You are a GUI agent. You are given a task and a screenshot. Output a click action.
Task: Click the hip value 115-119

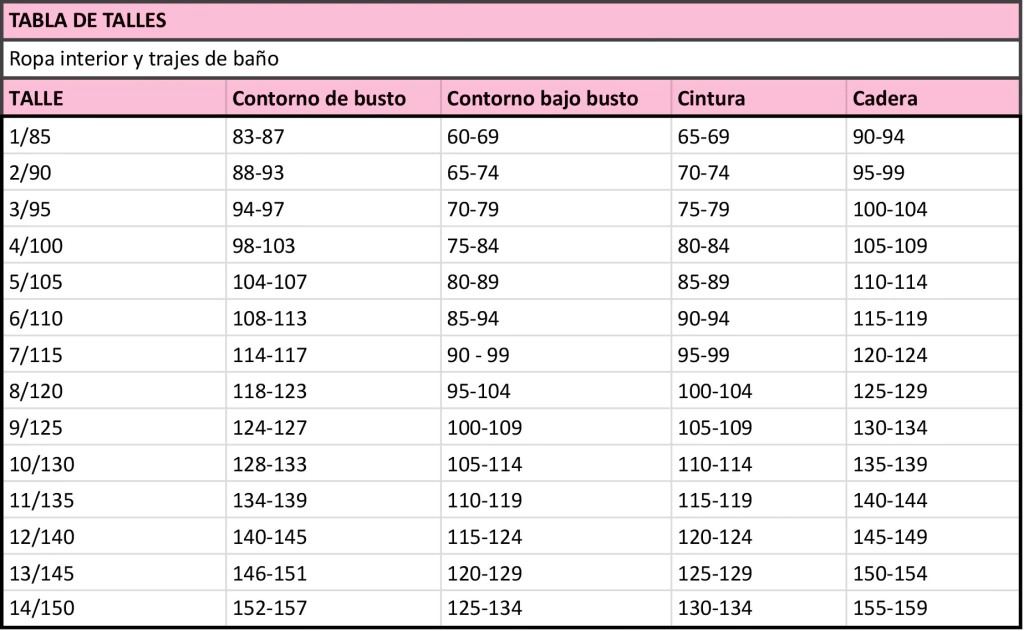click(890, 319)
